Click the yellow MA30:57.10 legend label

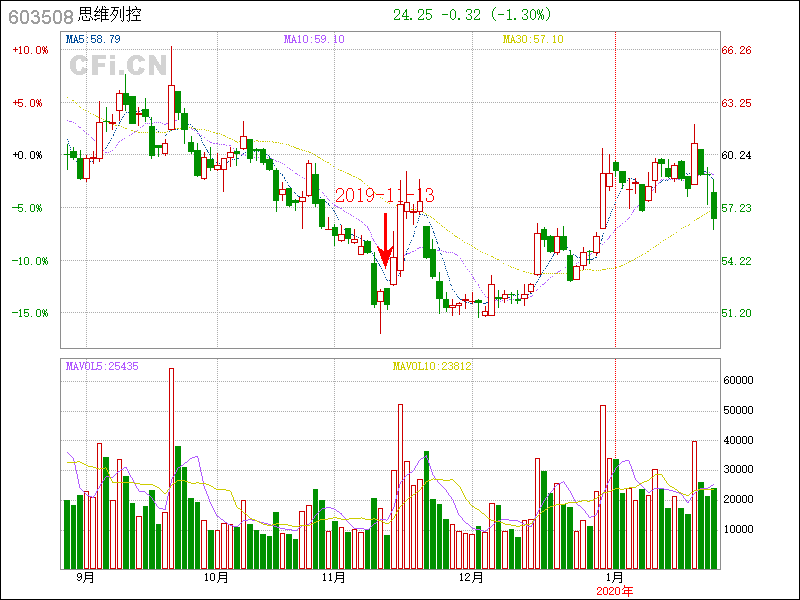click(533, 39)
